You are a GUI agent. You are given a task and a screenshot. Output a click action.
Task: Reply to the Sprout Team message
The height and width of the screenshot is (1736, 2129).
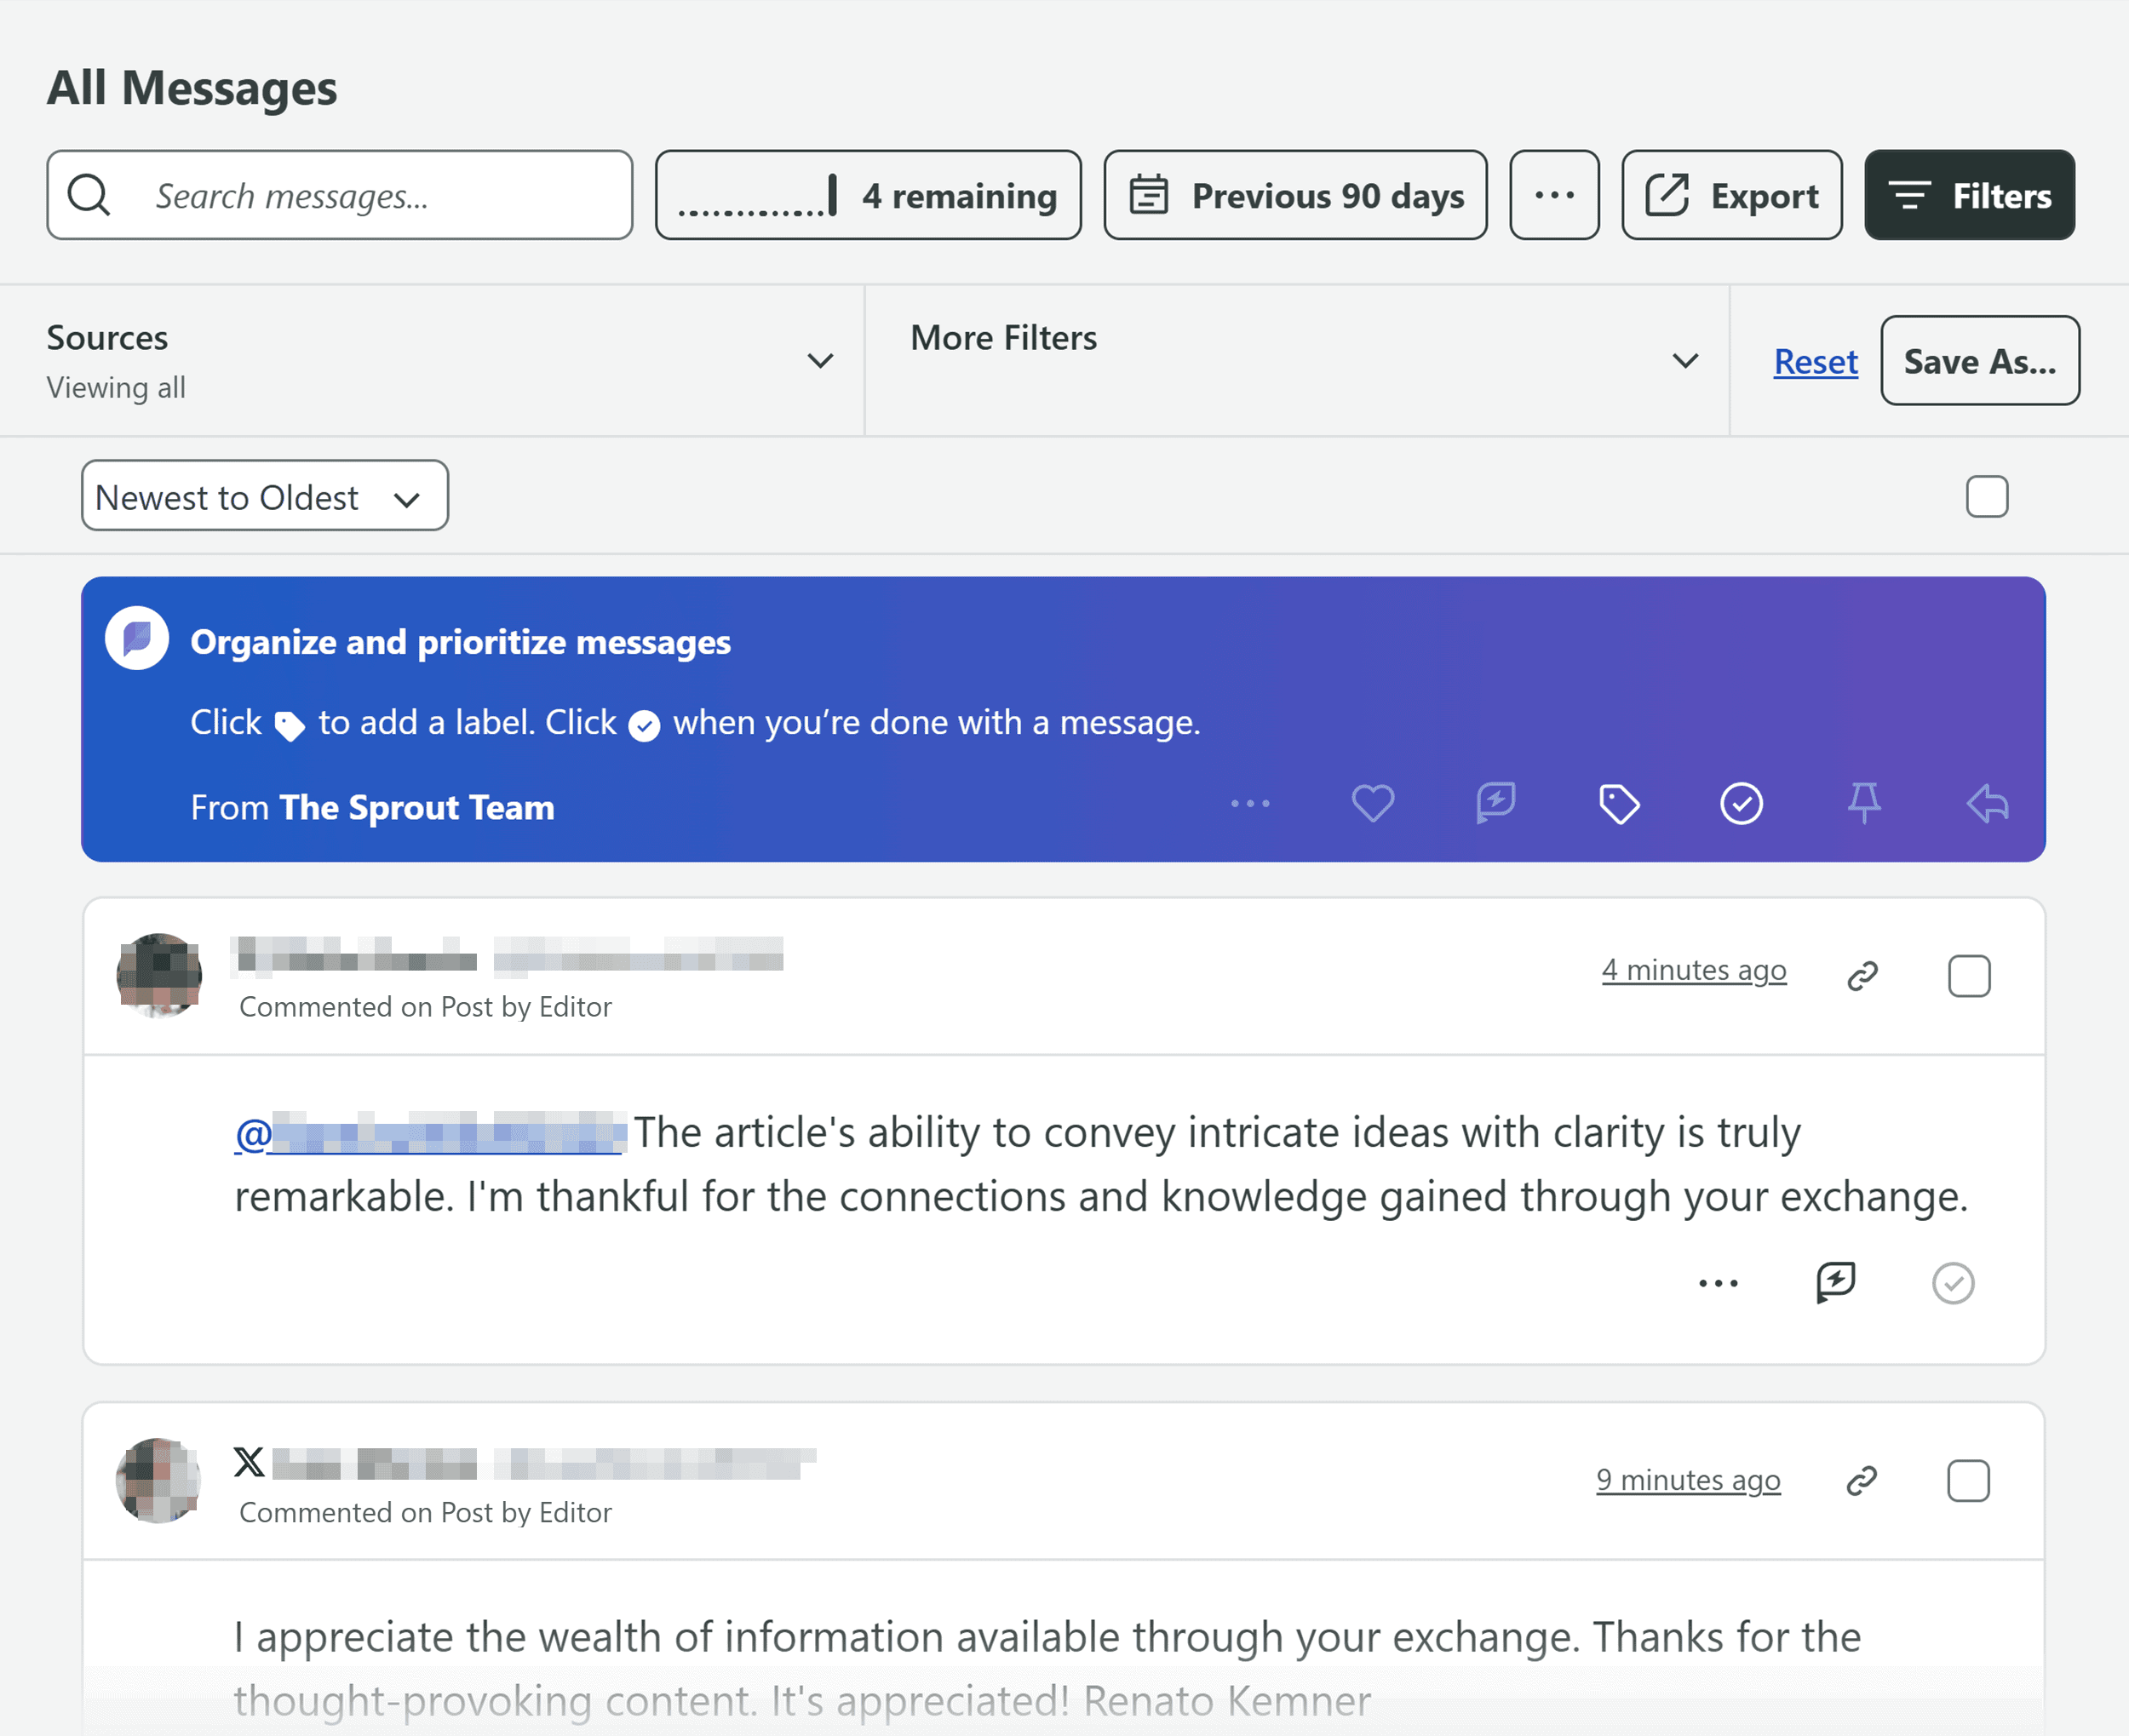coord(1986,803)
